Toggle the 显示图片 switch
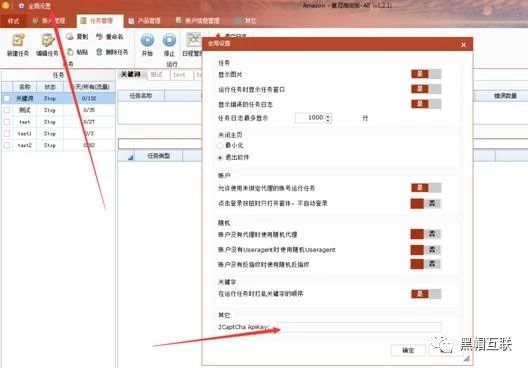The image size is (528, 368). coord(426,74)
